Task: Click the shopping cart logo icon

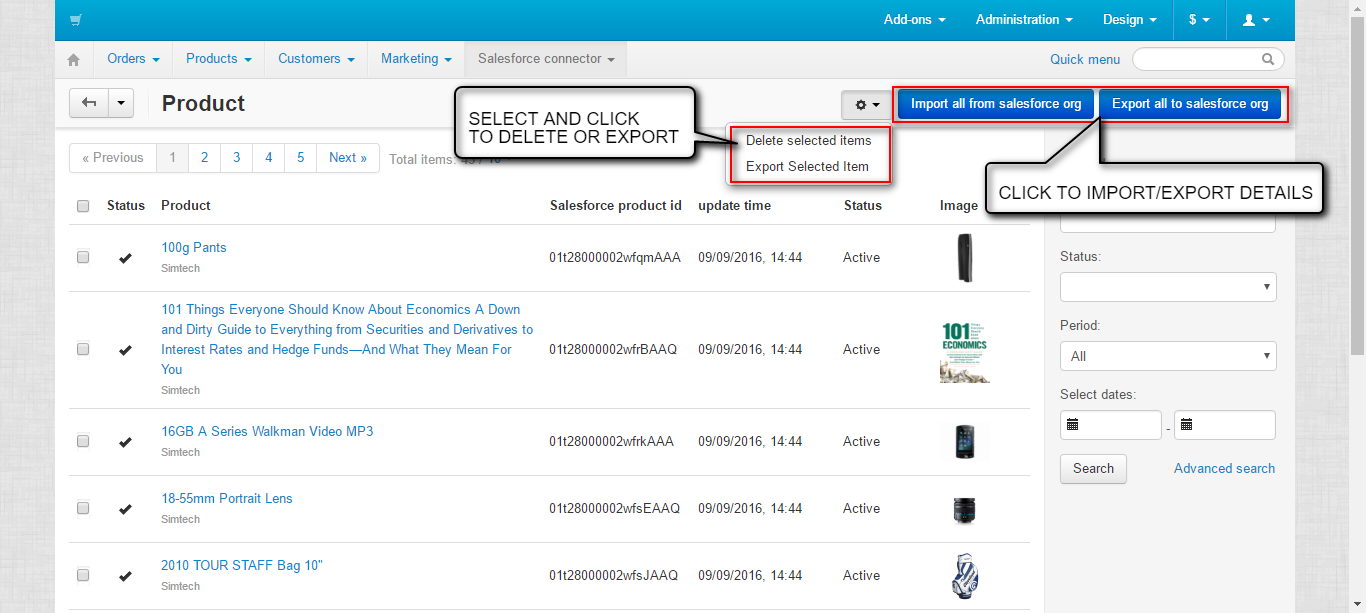Action: pyautogui.click(x=76, y=19)
